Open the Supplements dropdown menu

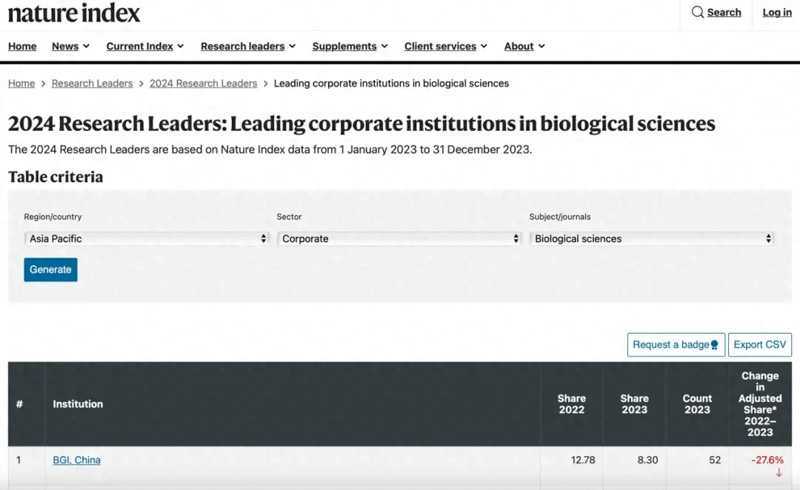350,46
